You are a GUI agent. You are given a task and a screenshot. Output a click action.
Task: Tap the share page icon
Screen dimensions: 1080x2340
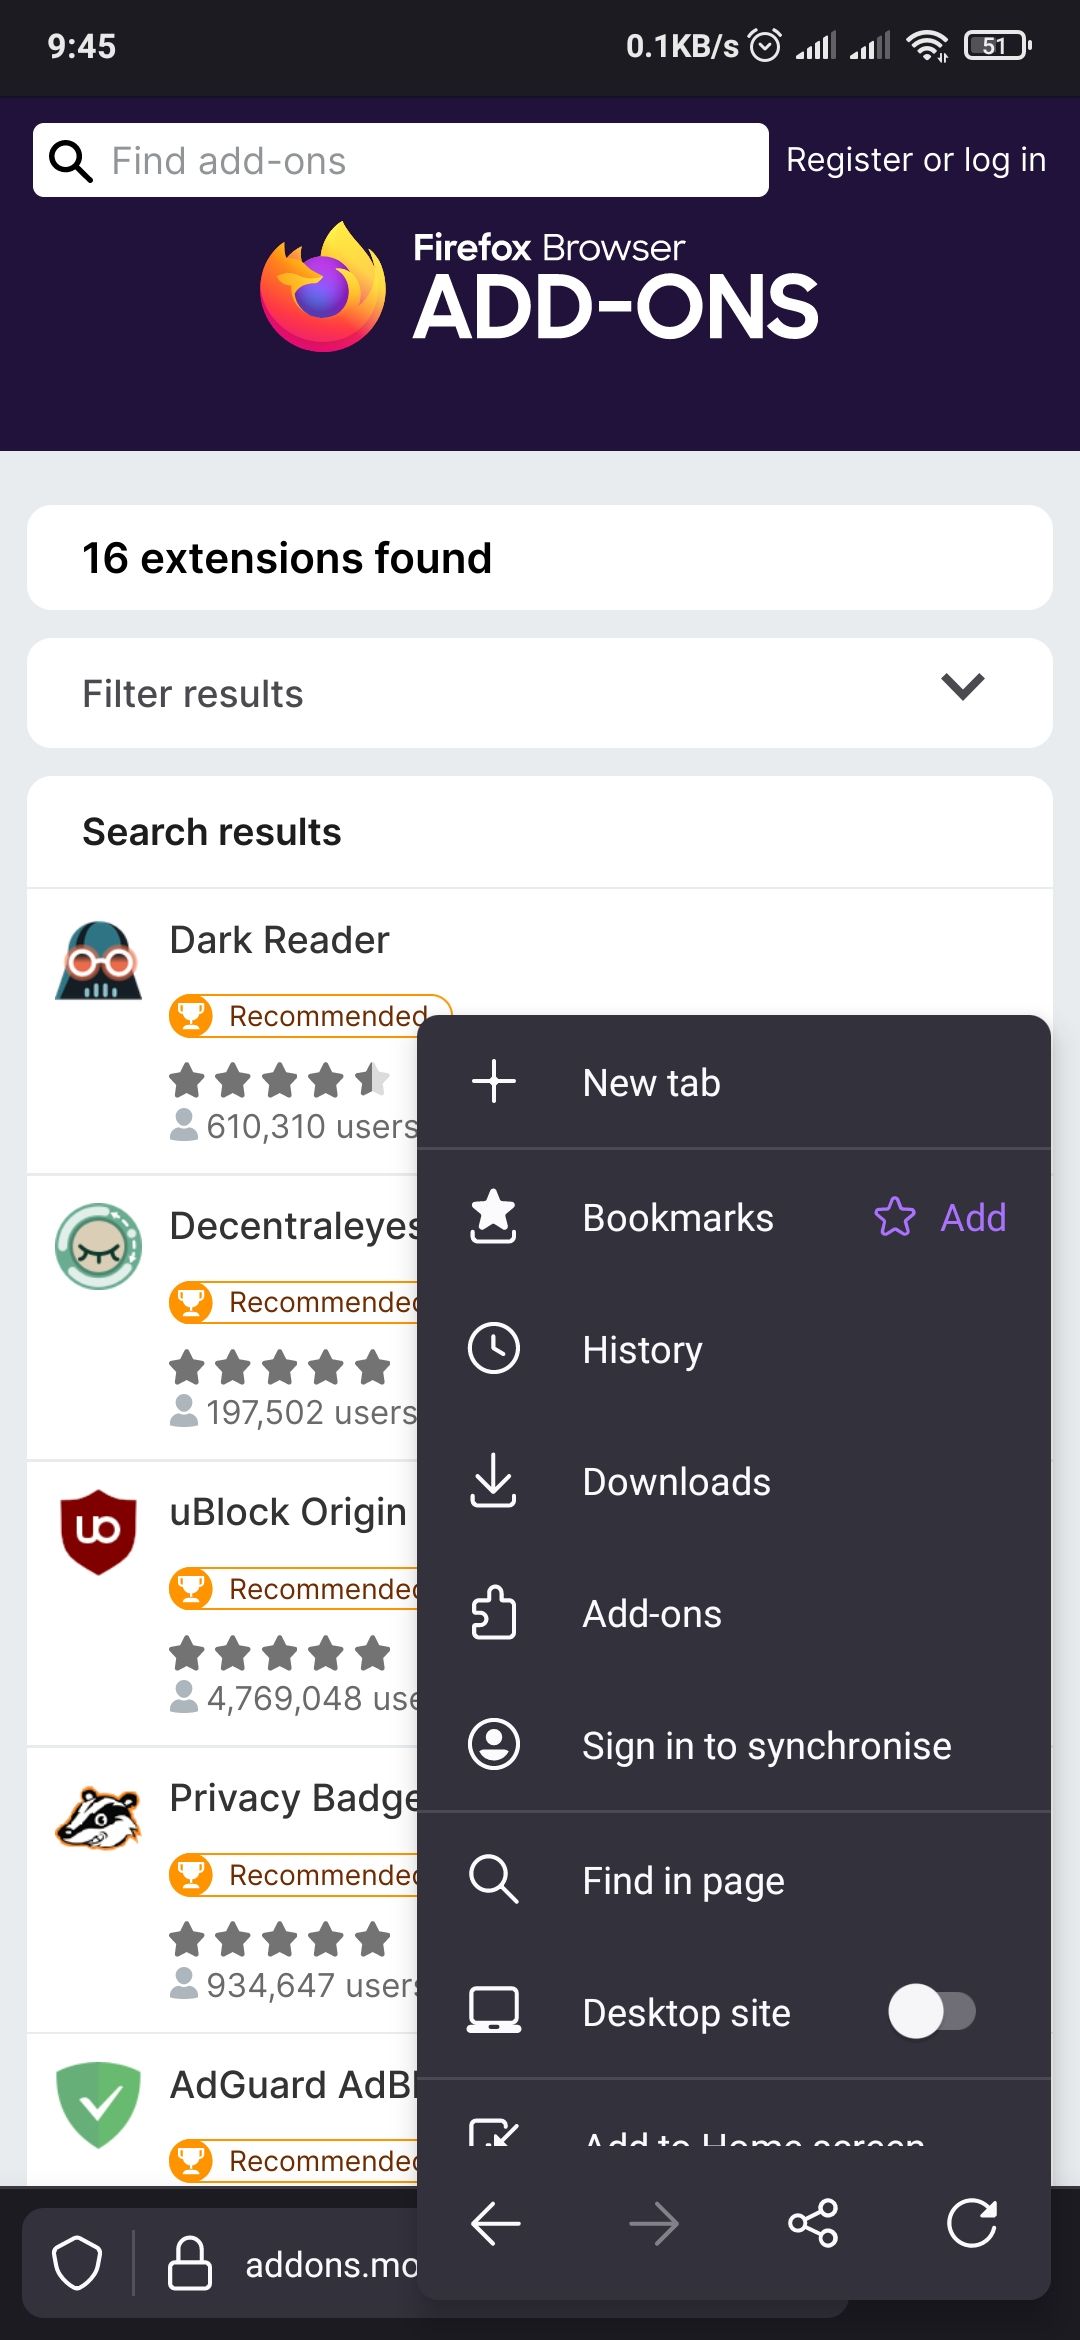pyautogui.click(x=814, y=2224)
